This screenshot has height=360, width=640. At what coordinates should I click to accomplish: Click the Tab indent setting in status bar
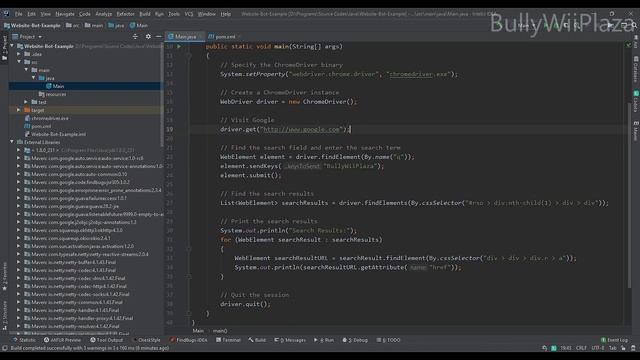(x=613, y=348)
